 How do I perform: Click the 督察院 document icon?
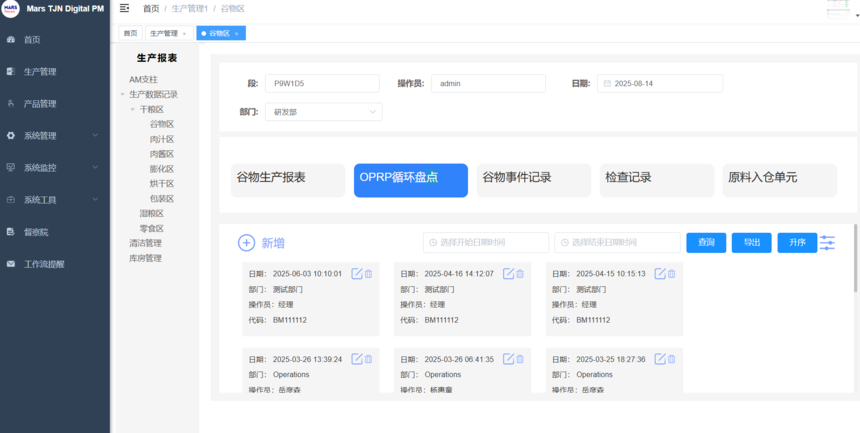(10, 232)
